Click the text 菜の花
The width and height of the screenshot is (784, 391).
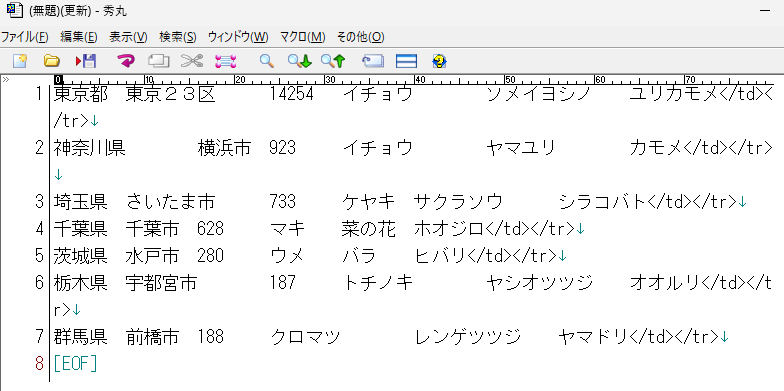point(369,229)
